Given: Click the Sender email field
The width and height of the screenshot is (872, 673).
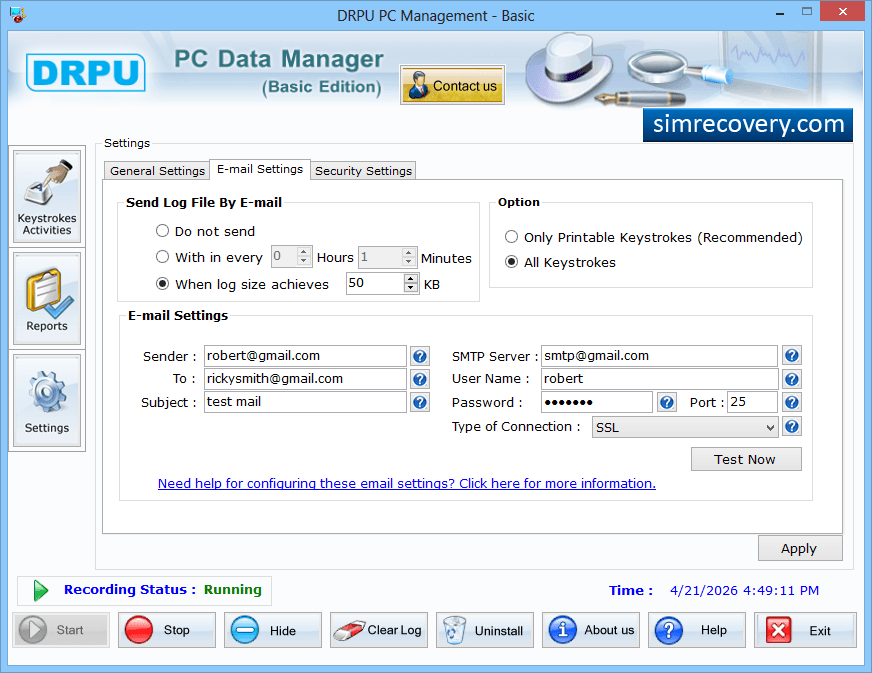Looking at the screenshot, I should coord(305,356).
